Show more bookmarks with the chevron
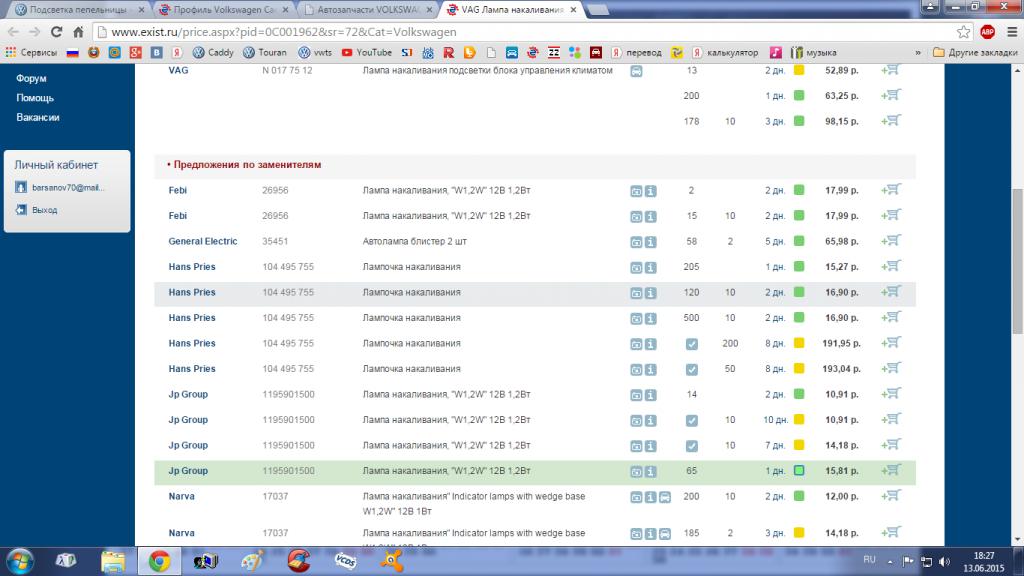The image size is (1024, 576). click(x=918, y=52)
